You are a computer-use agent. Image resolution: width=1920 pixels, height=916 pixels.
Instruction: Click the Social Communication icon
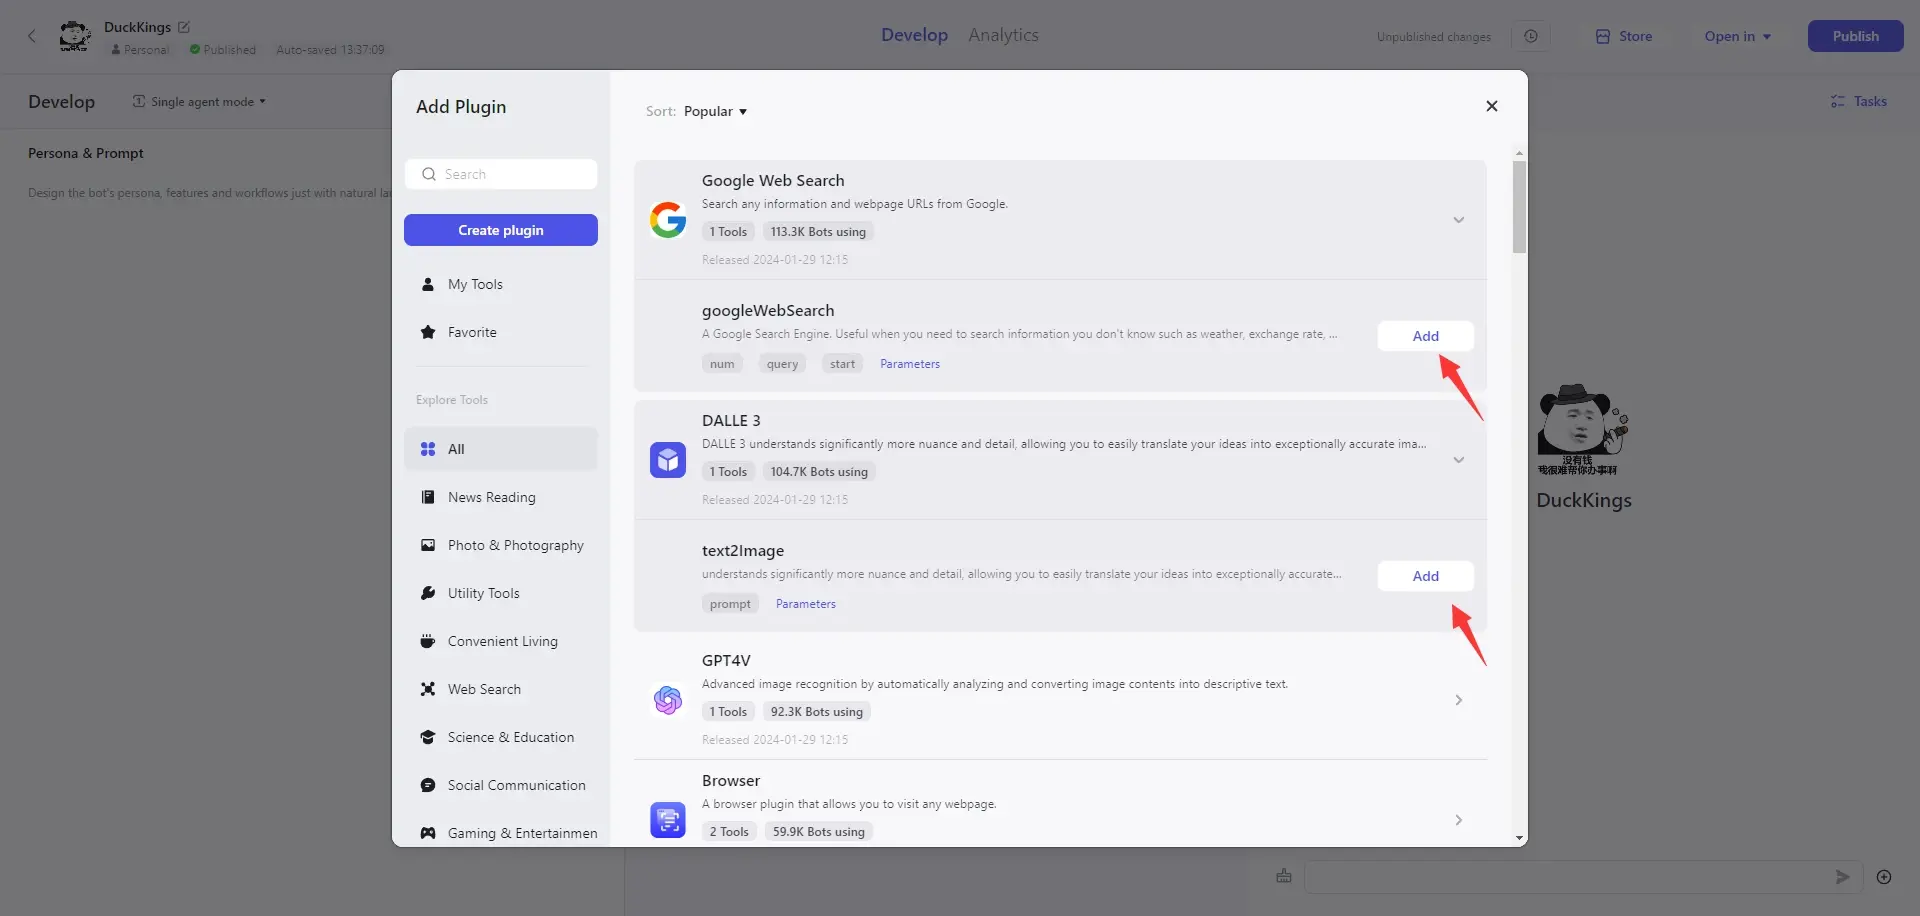[428, 785]
